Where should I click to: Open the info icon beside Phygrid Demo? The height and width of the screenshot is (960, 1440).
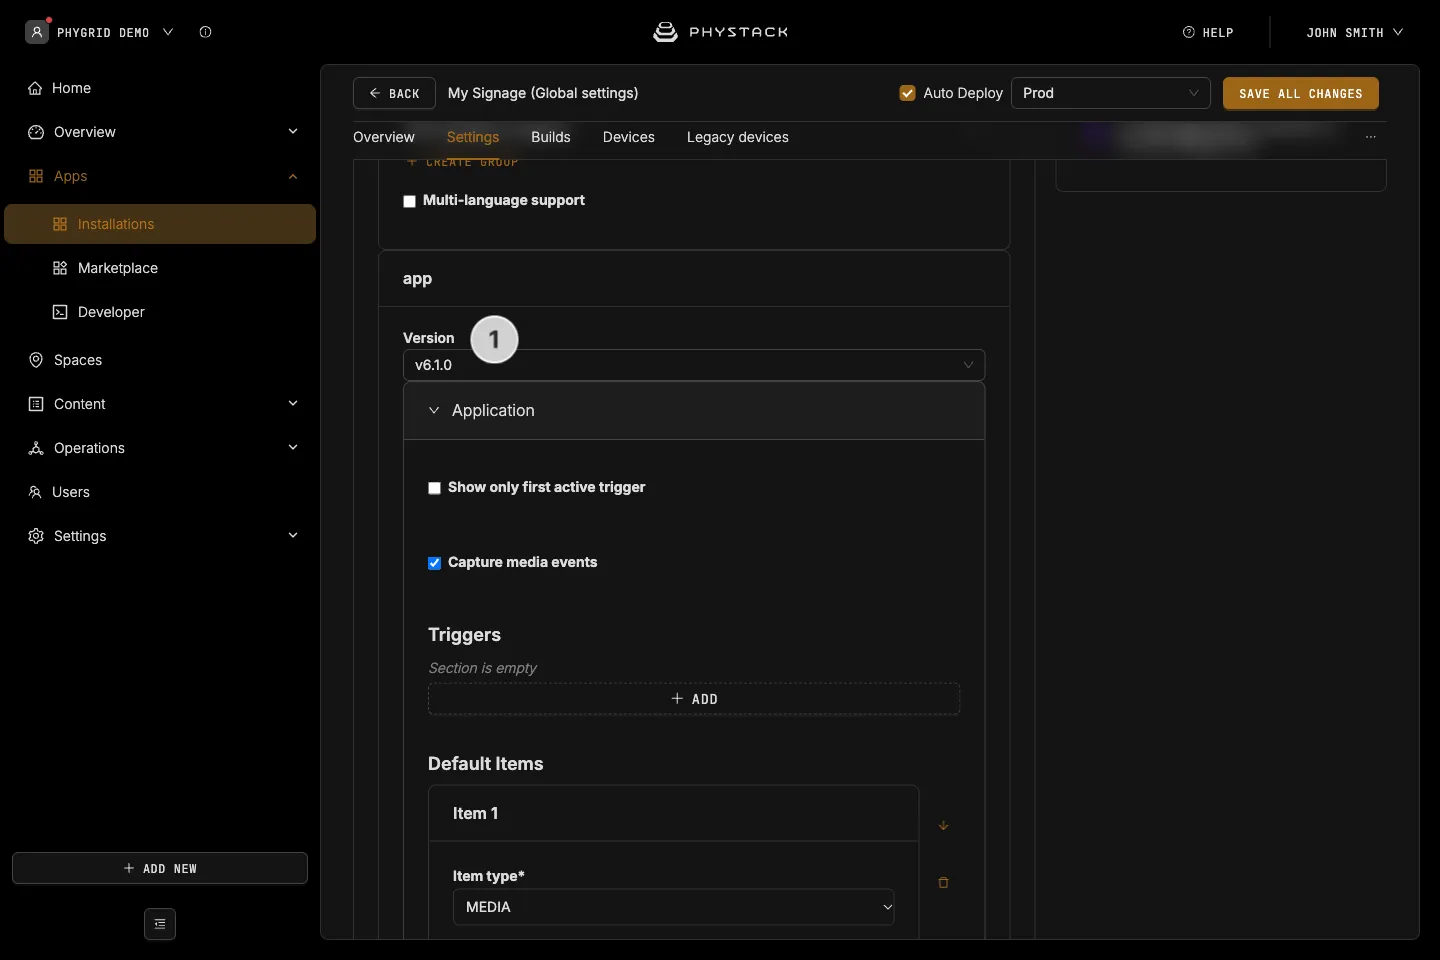tap(205, 32)
